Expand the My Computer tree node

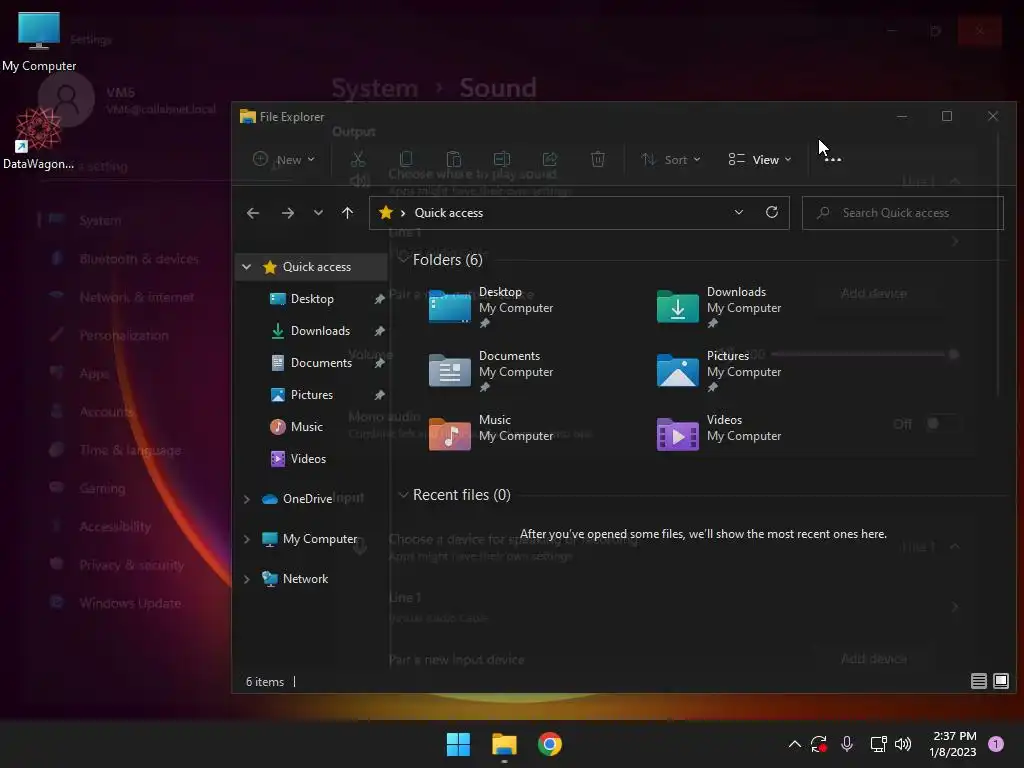[246, 539]
